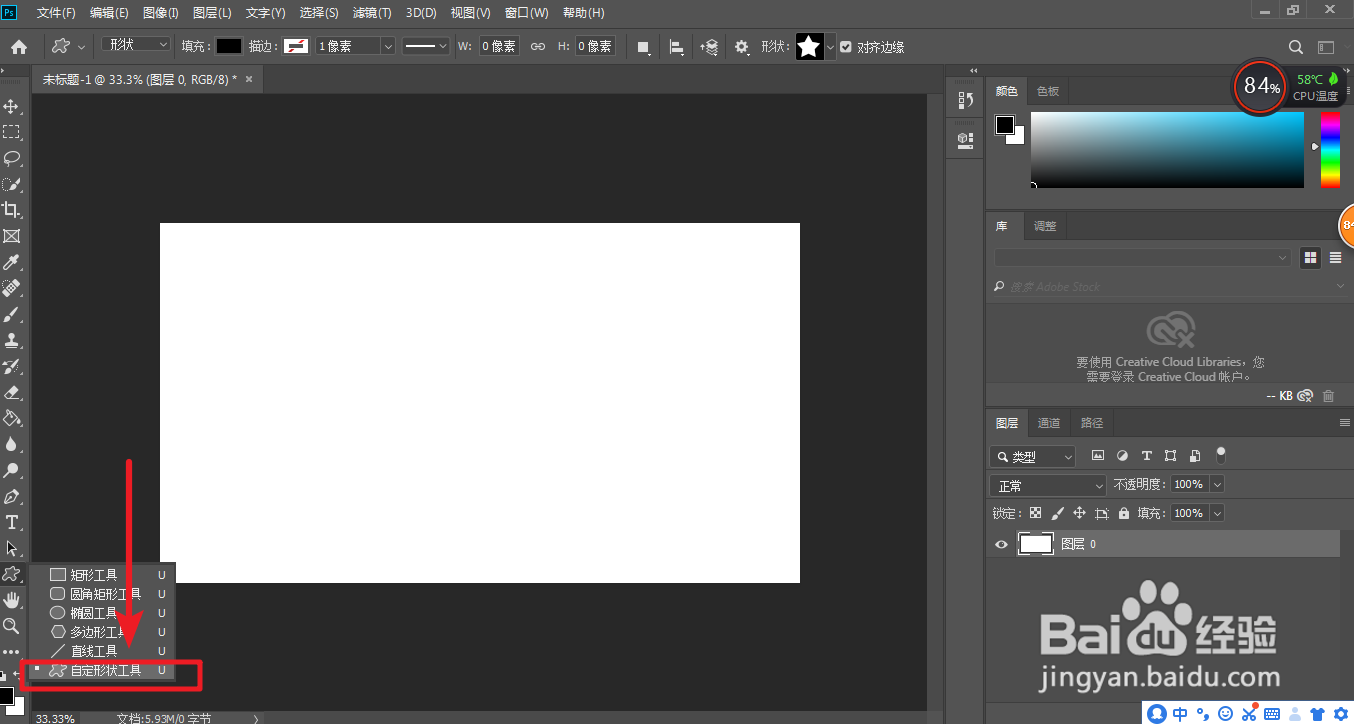1354x724 pixels.
Task: Link width and height chain icon
Action: click(538, 46)
